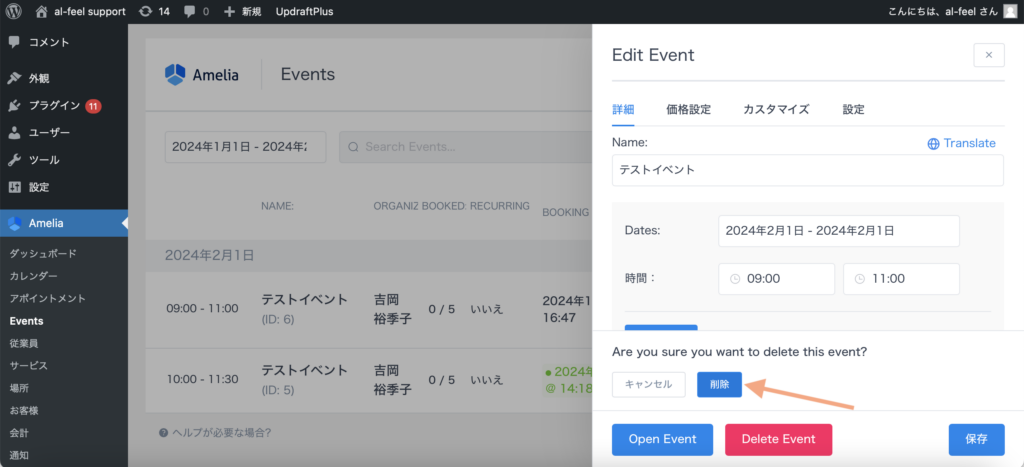1024x467 pixels.
Task: Open the プラグイン menu in sidebar
Action: 54,105
